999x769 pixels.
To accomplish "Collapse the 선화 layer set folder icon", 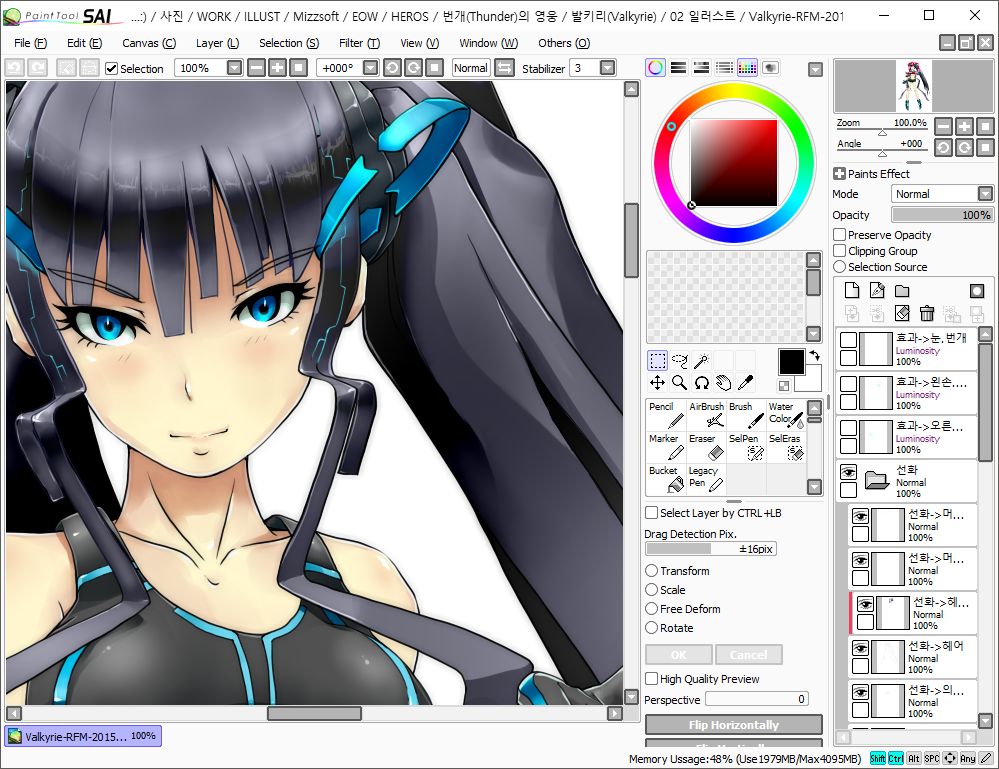I will pos(877,480).
